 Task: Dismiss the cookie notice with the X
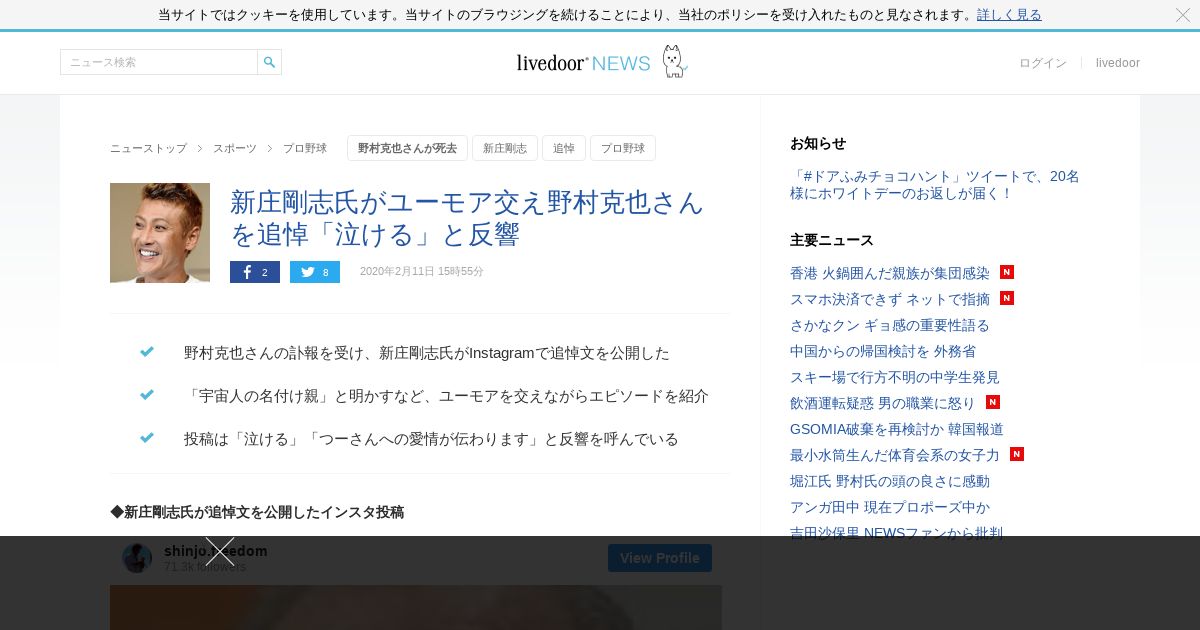[x=1183, y=15]
